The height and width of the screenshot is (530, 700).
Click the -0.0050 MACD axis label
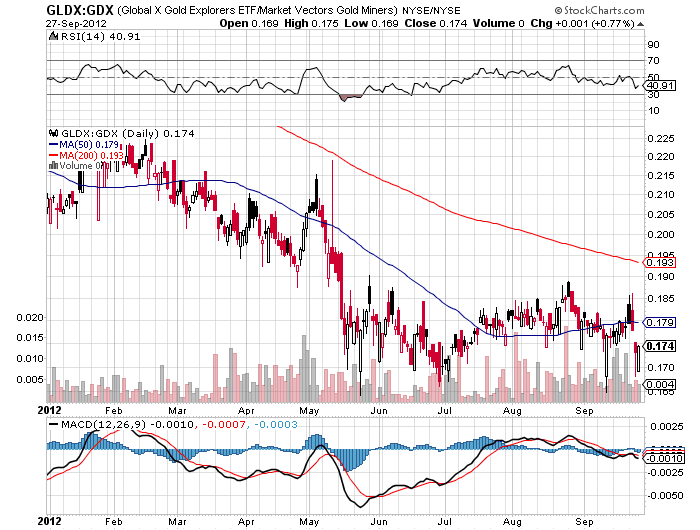pos(665,496)
